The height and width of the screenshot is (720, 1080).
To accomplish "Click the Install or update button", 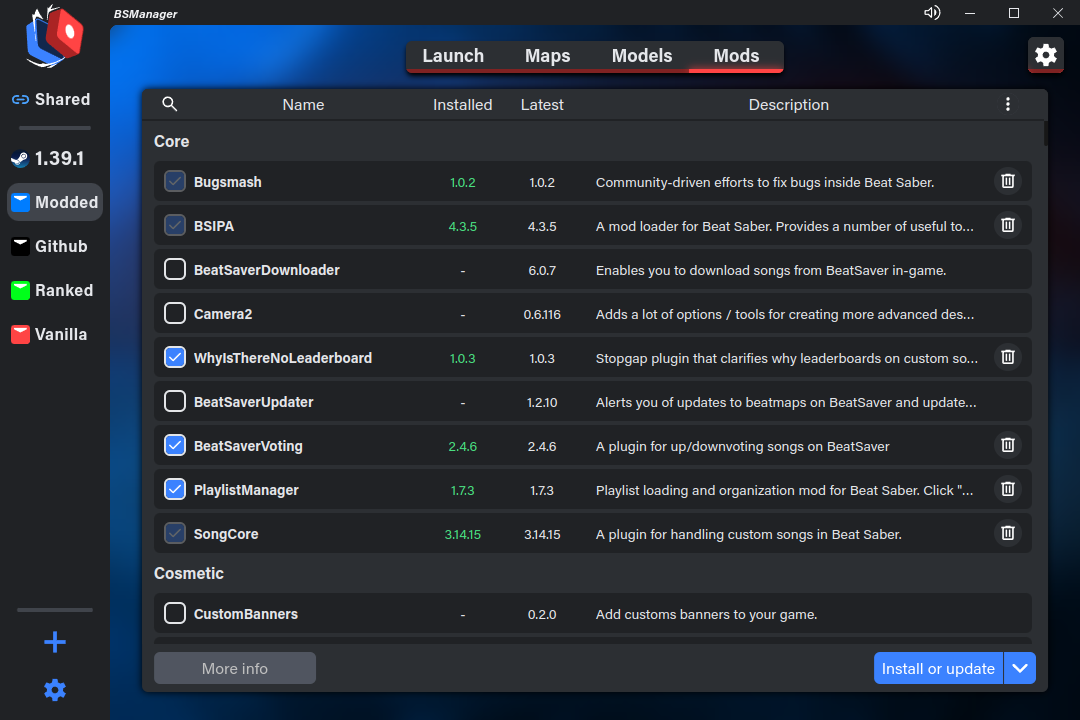I will [938, 668].
